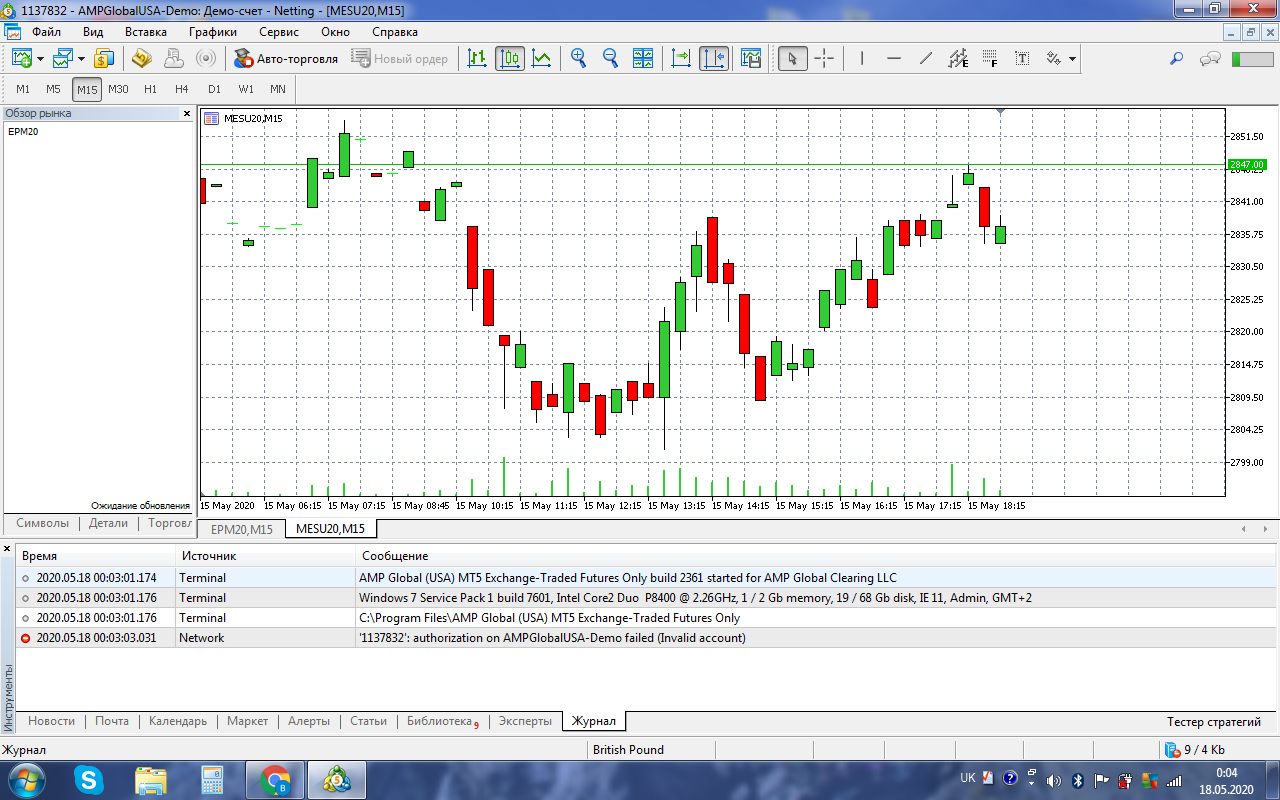Select the authorization failed log row
The width and height of the screenshot is (1280, 800).
646,638
